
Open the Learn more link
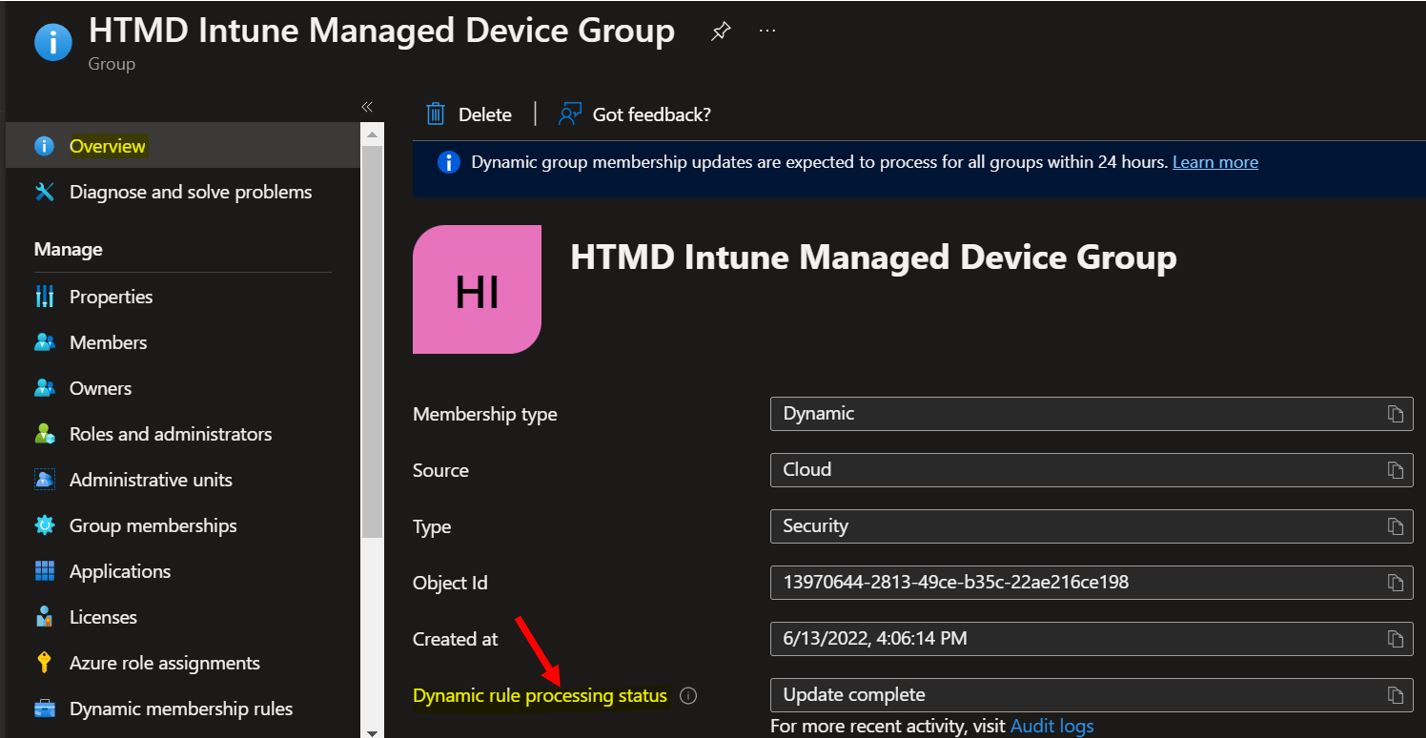point(1214,161)
